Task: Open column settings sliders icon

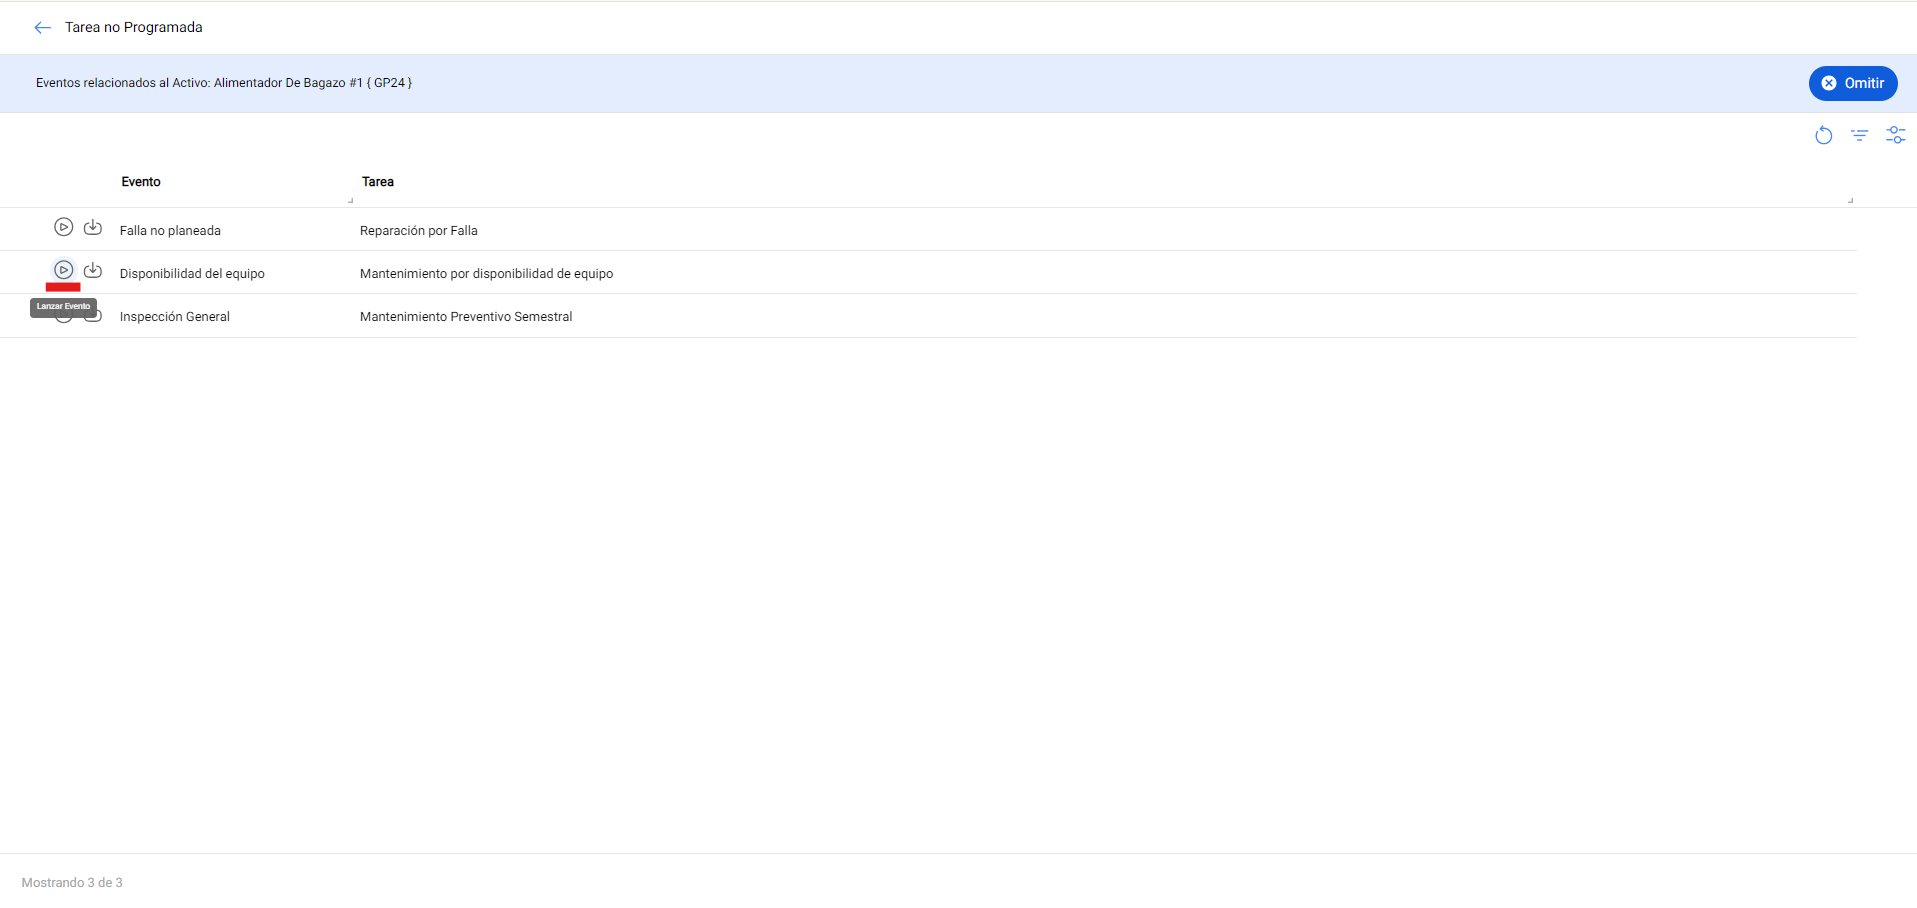Action: 1895,135
